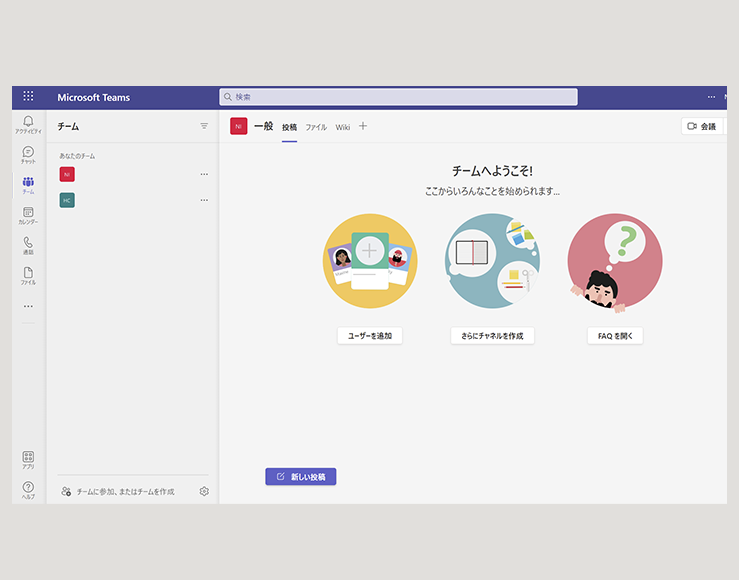The width and height of the screenshot is (739, 580).
Task: Select the Teams icon in sidebar
Action: (x=28, y=184)
